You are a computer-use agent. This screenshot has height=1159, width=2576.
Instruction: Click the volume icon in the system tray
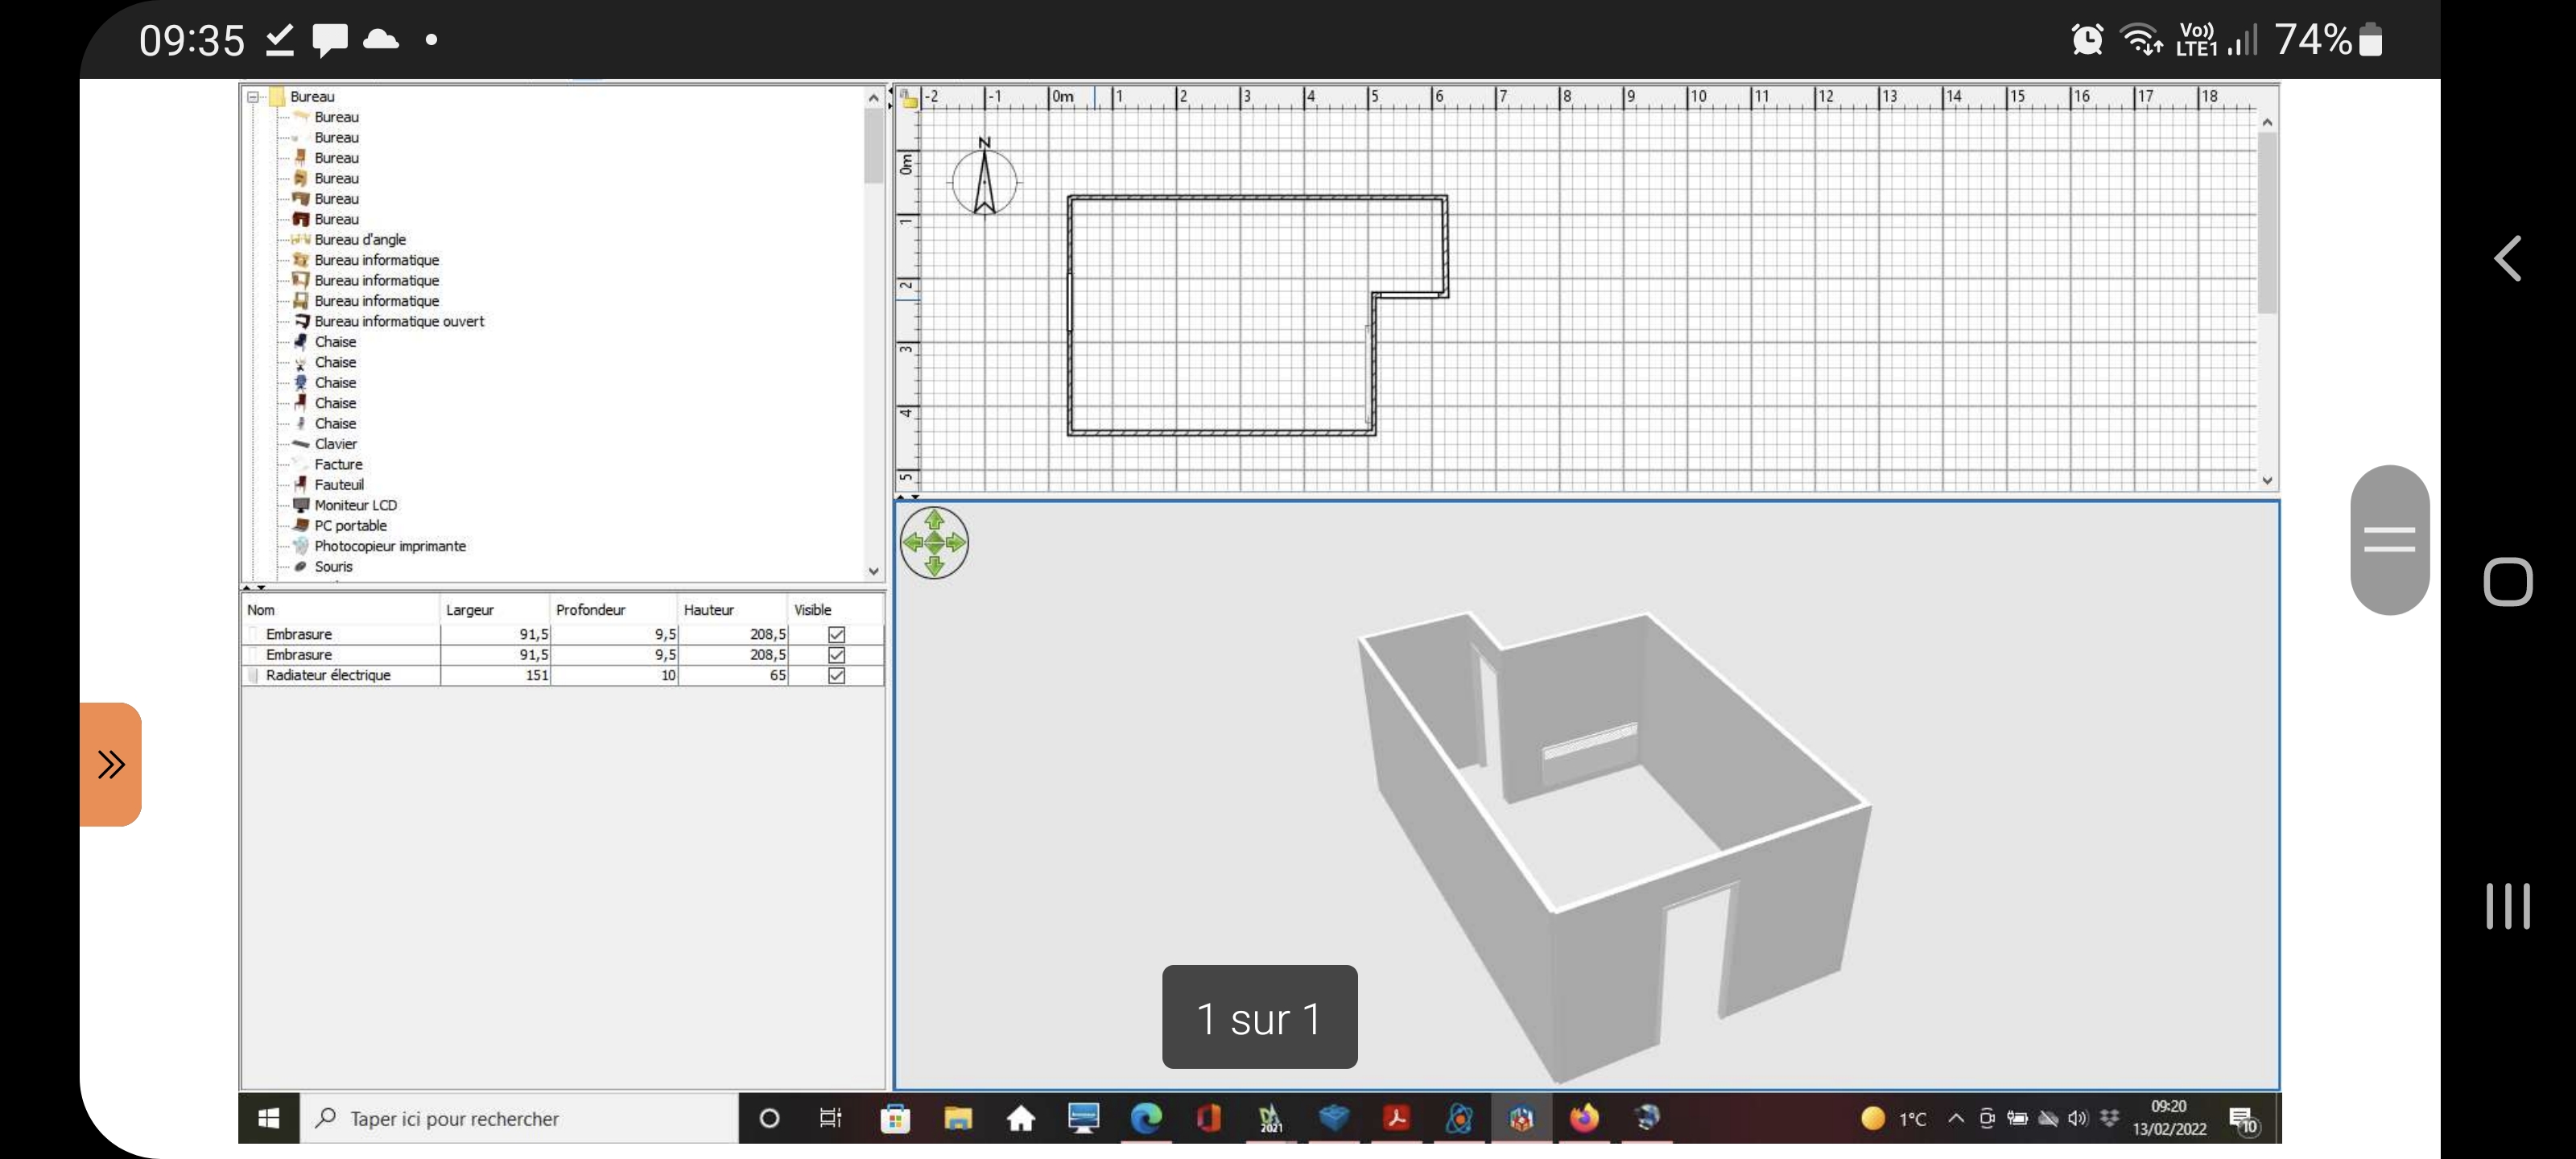coord(2078,1119)
